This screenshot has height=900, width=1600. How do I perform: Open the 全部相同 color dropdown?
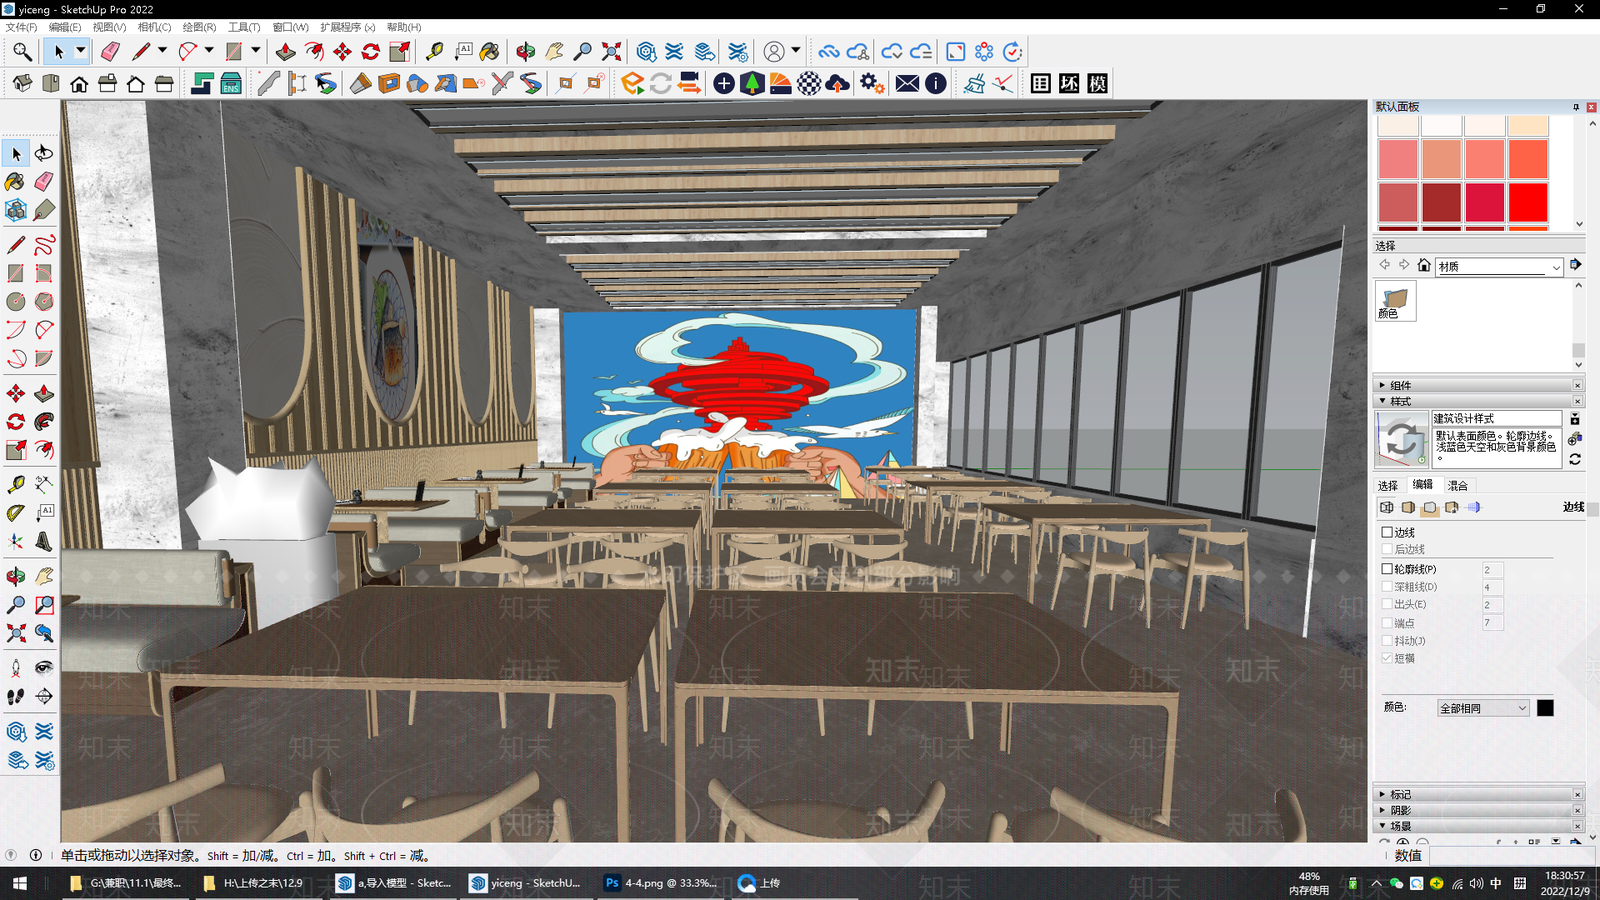(x=1483, y=708)
